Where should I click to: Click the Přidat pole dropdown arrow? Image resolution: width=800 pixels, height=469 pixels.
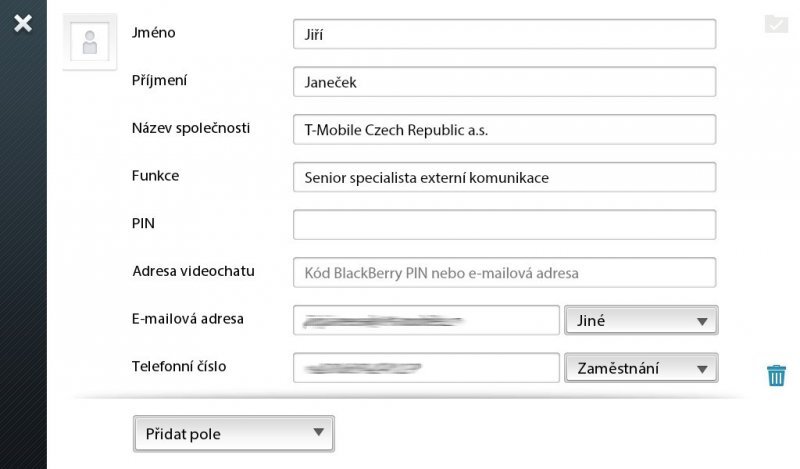[318, 432]
